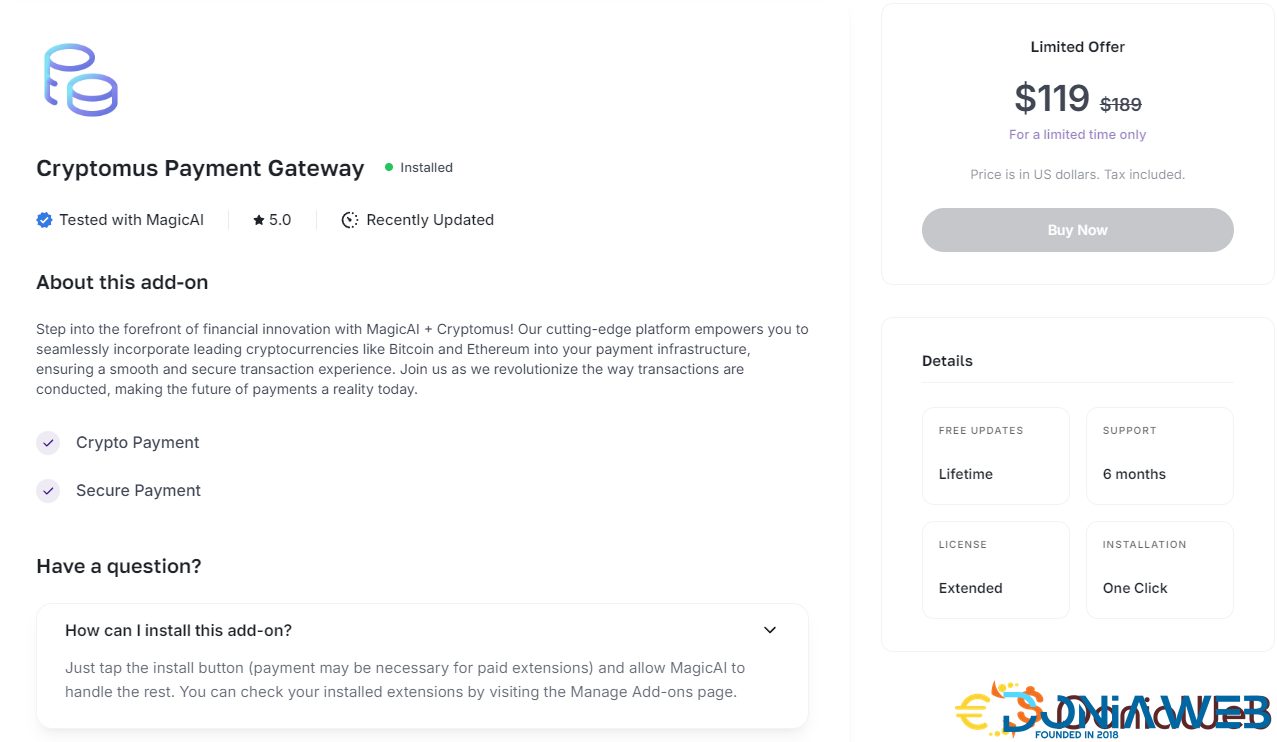Image resolution: width=1277 pixels, height=742 pixels.
Task: Toggle the 'How can I install this add-on?' question
Action: pos(178,631)
